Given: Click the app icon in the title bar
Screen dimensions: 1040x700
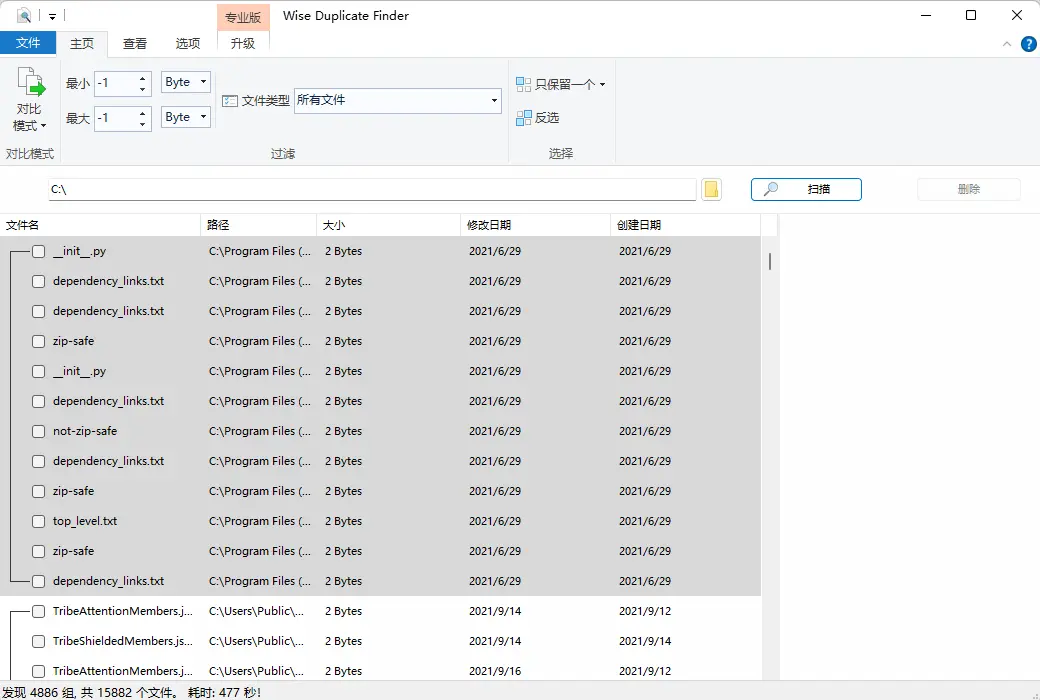Looking at the screenshot, I should (24, 15).
